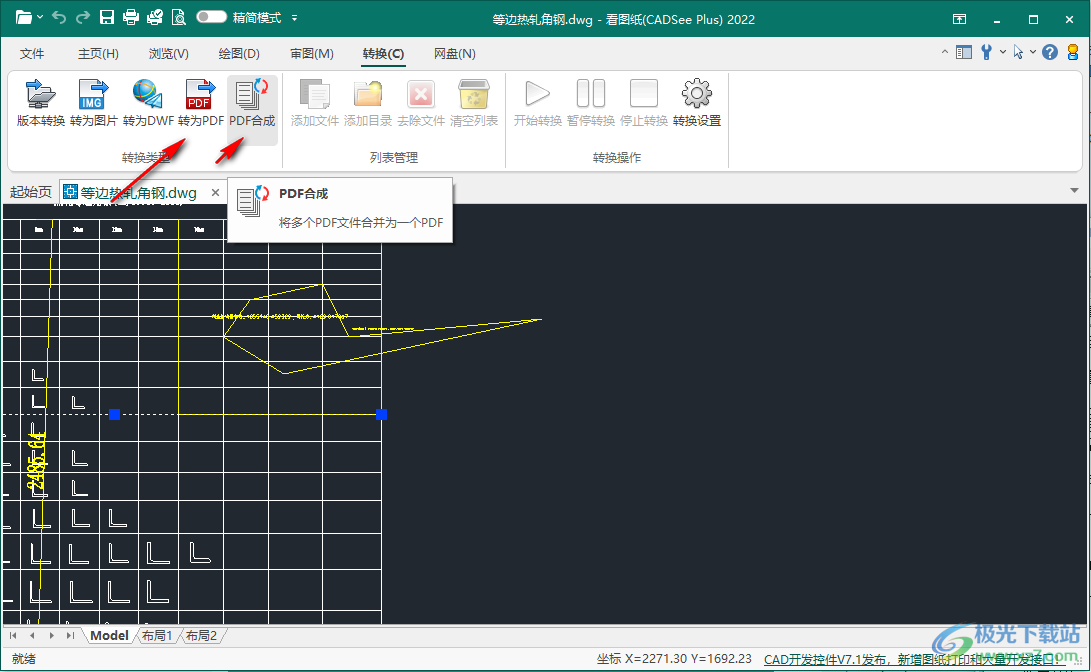Screen dimensions: 1091x672
Task: Select the 布局1 layout tab
Action: click(x=157, y=635)
